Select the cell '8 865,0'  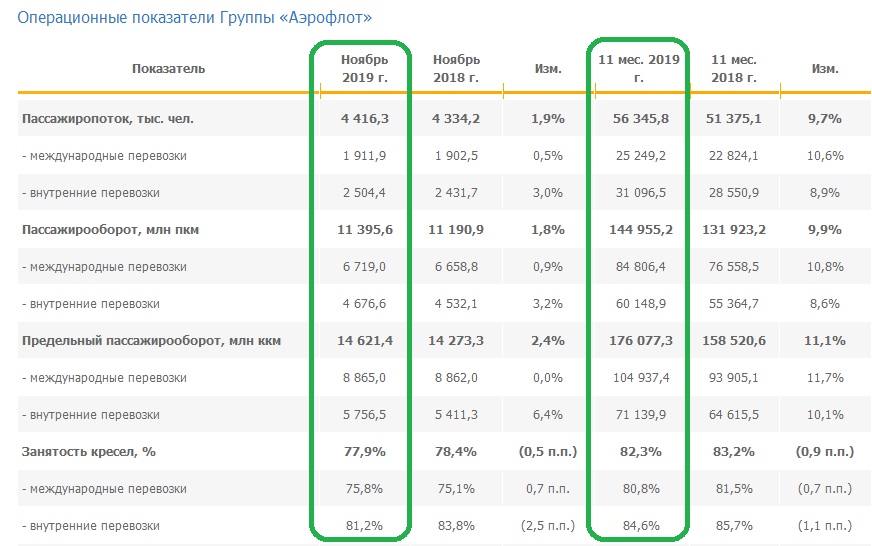(x=364, y=378)
